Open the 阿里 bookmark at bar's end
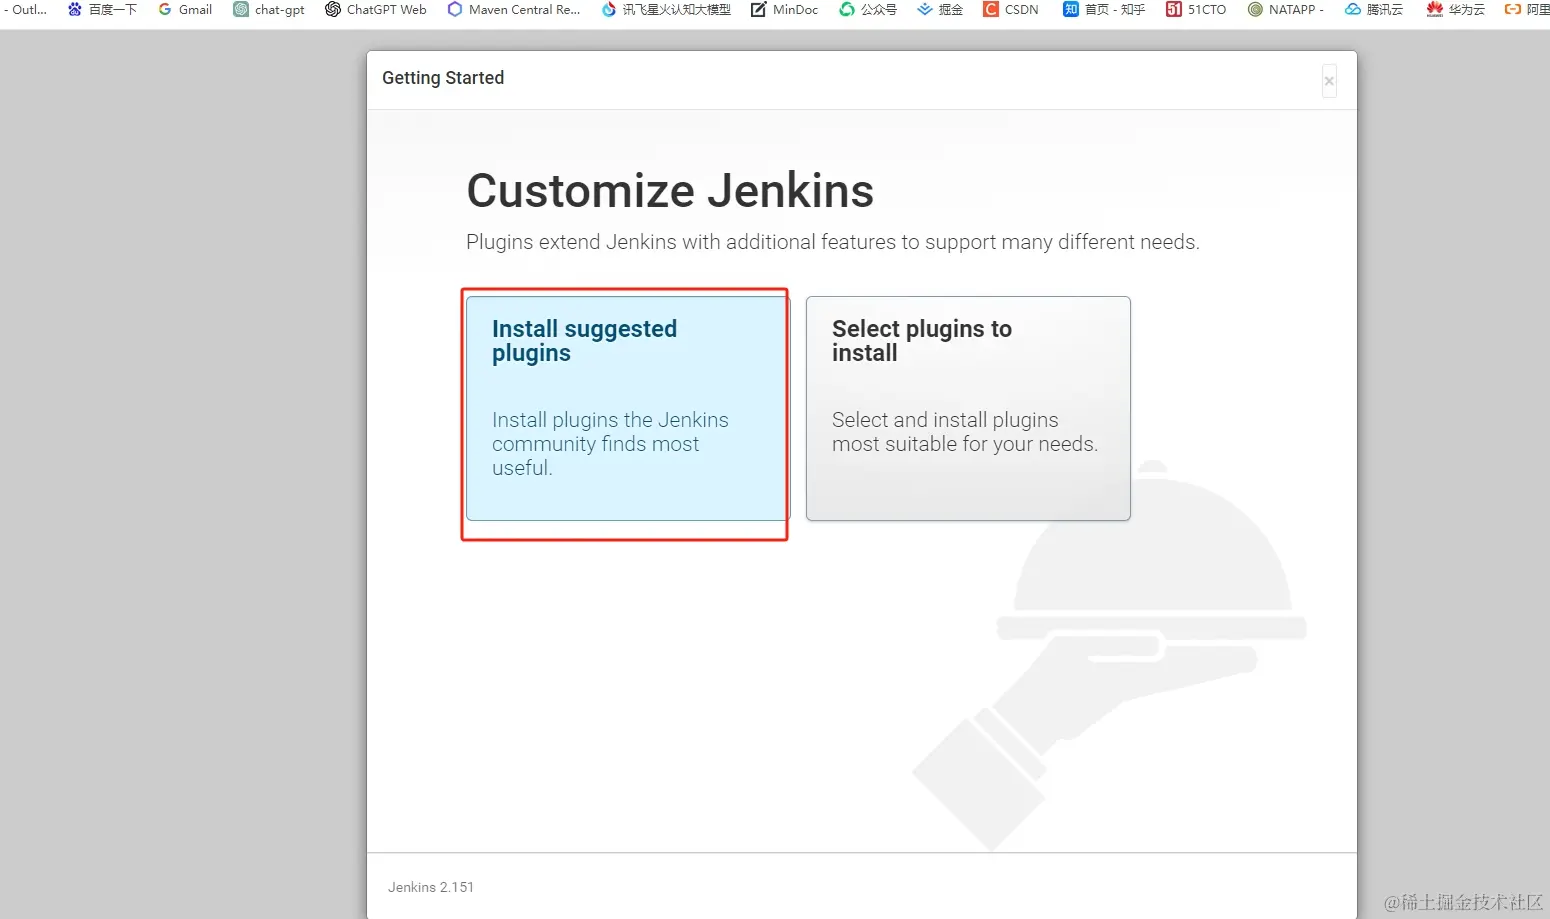The height and width of the screenshot is (919, 1550). coord(1527,9)
